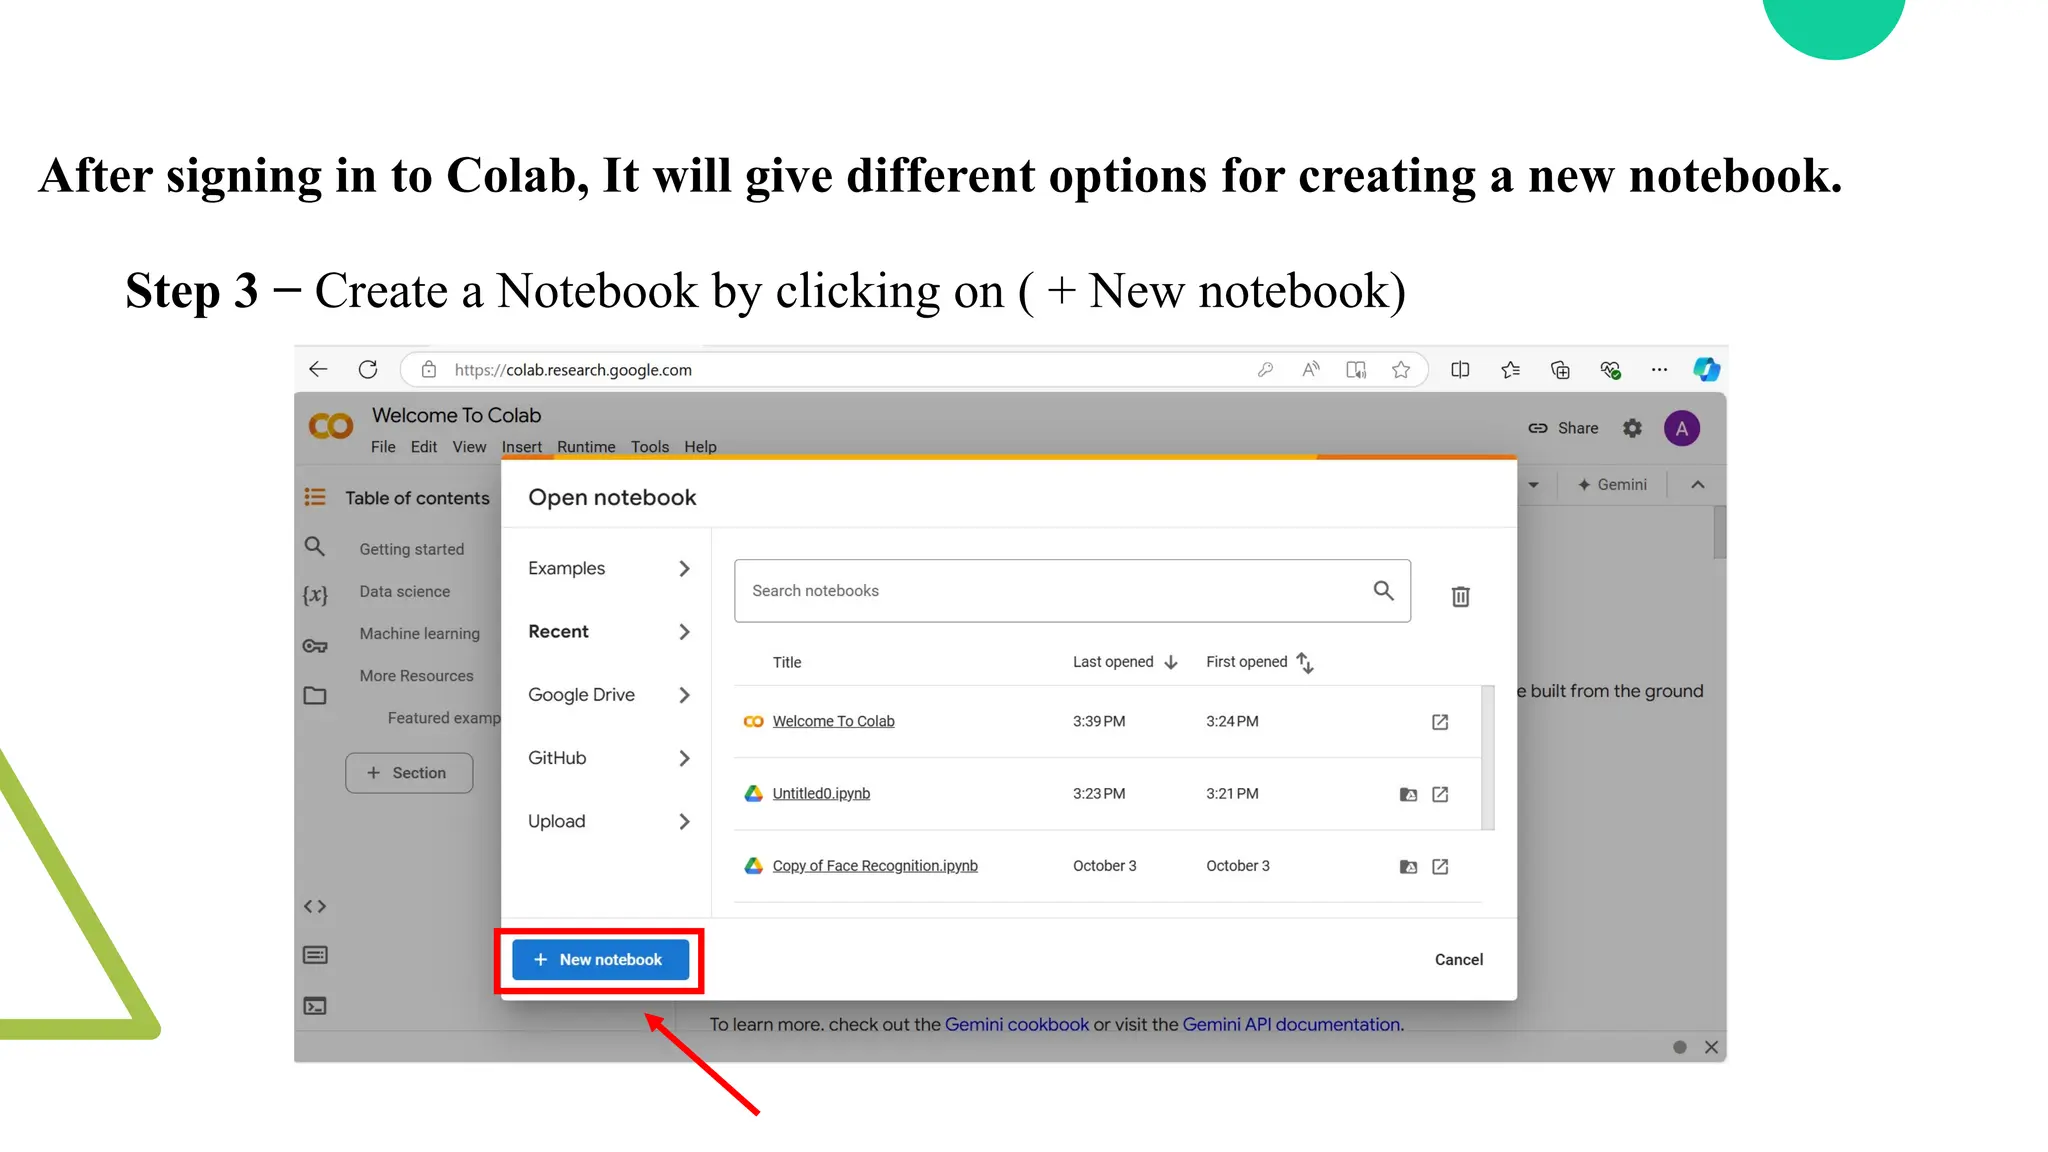Favorite this page with star icon
Screen dimensions: 2048x1152
[x=1401, y=370]
